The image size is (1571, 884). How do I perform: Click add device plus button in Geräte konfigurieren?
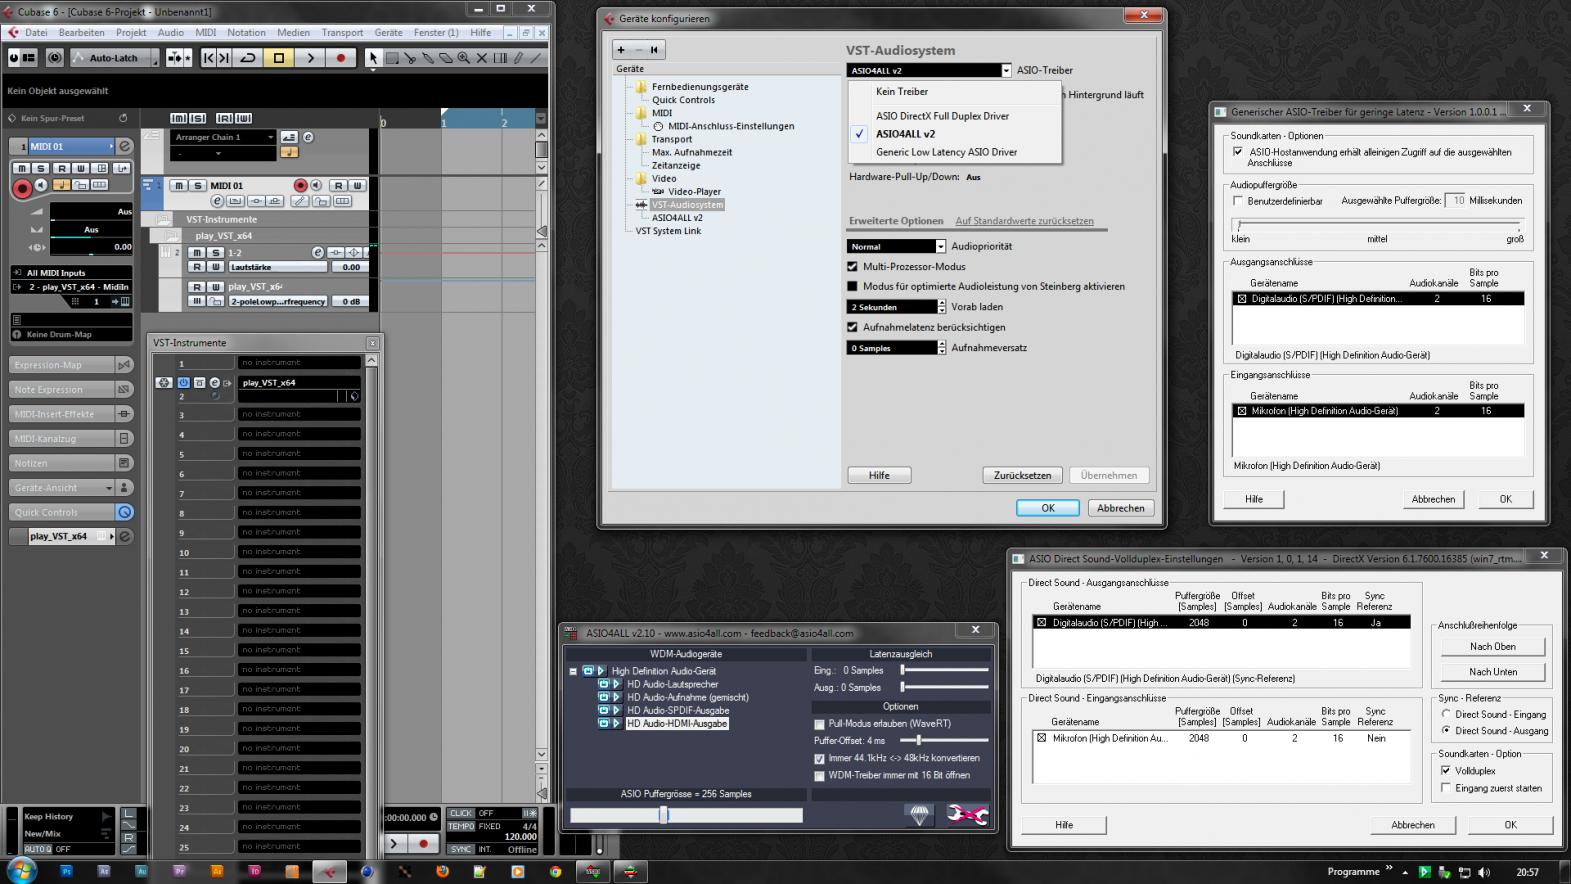(x=621, y=49)
